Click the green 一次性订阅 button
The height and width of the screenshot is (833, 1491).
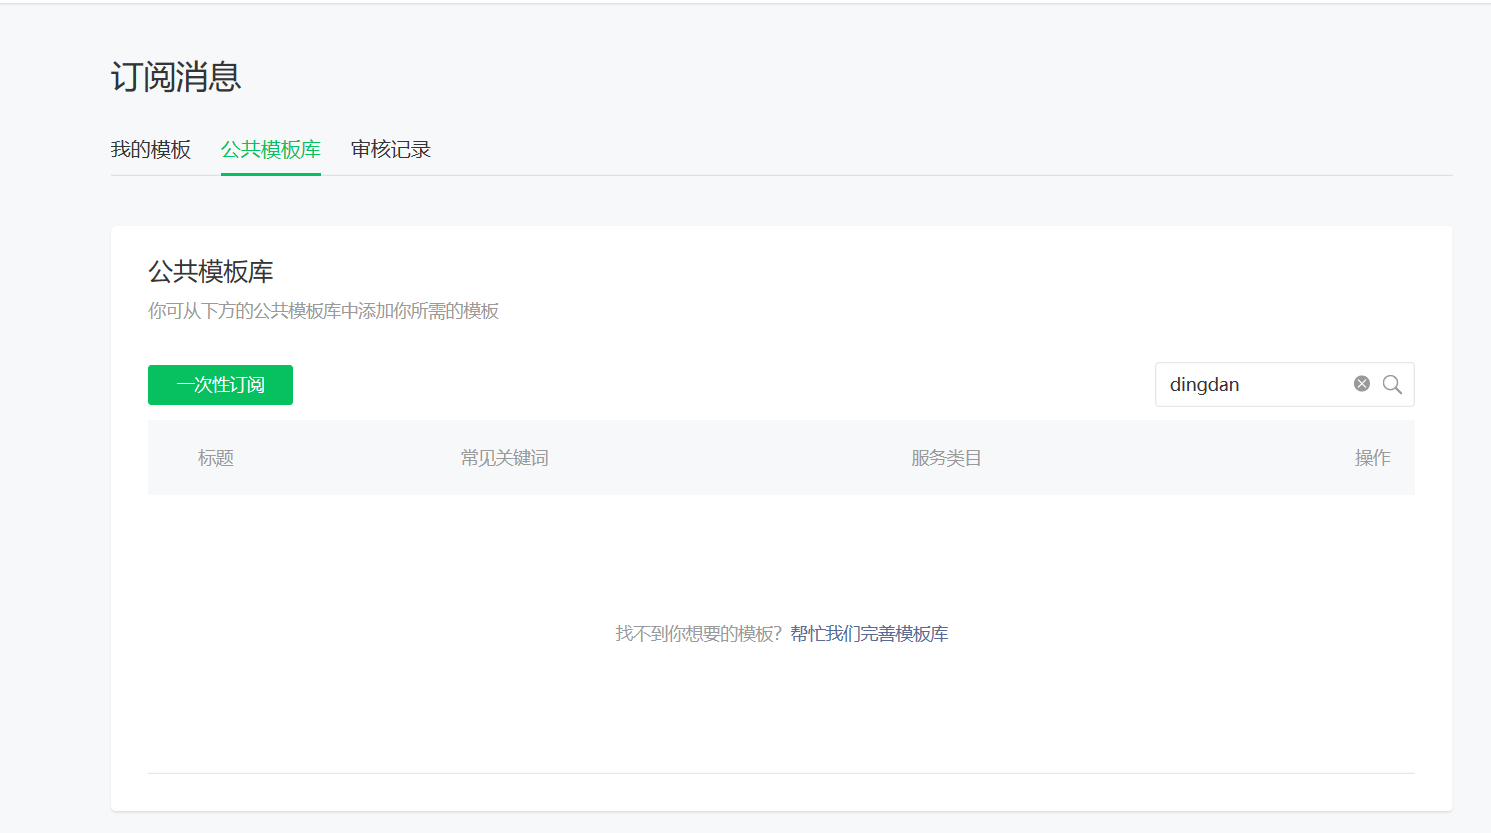click(220, 384)
